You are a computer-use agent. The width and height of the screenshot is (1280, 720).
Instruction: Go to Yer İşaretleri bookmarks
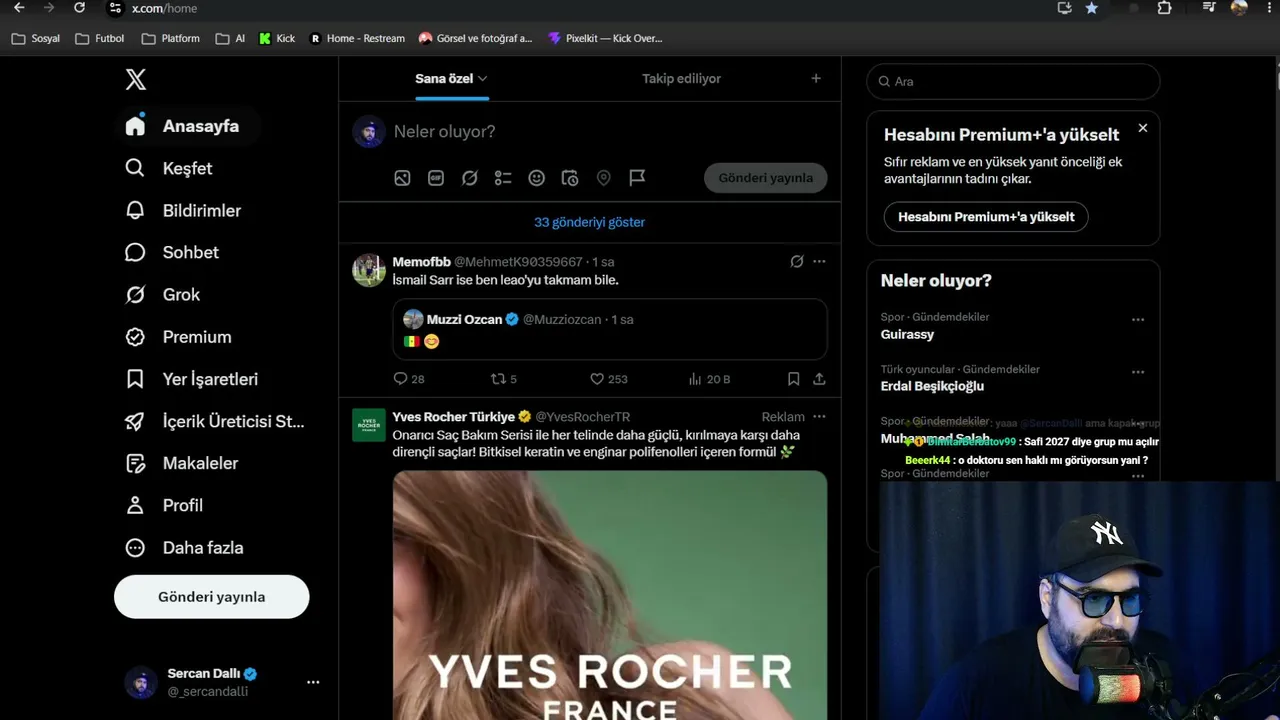[x=192, y=379]
